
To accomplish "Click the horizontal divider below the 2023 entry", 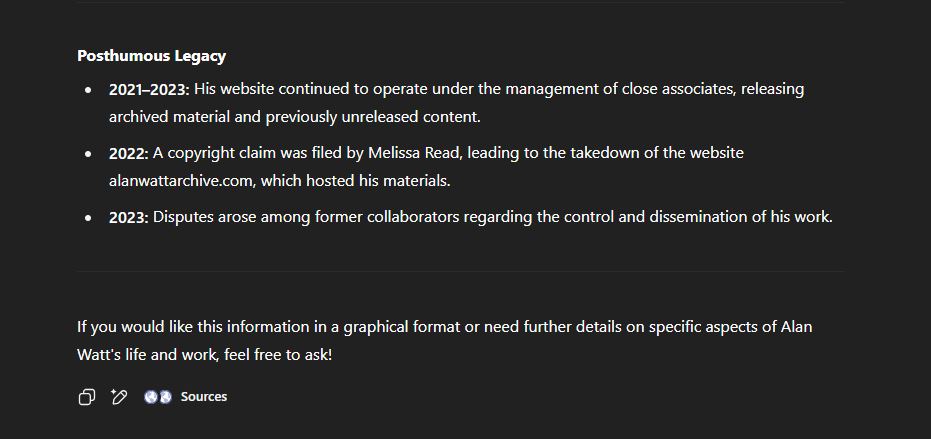I will click(460, 271).
